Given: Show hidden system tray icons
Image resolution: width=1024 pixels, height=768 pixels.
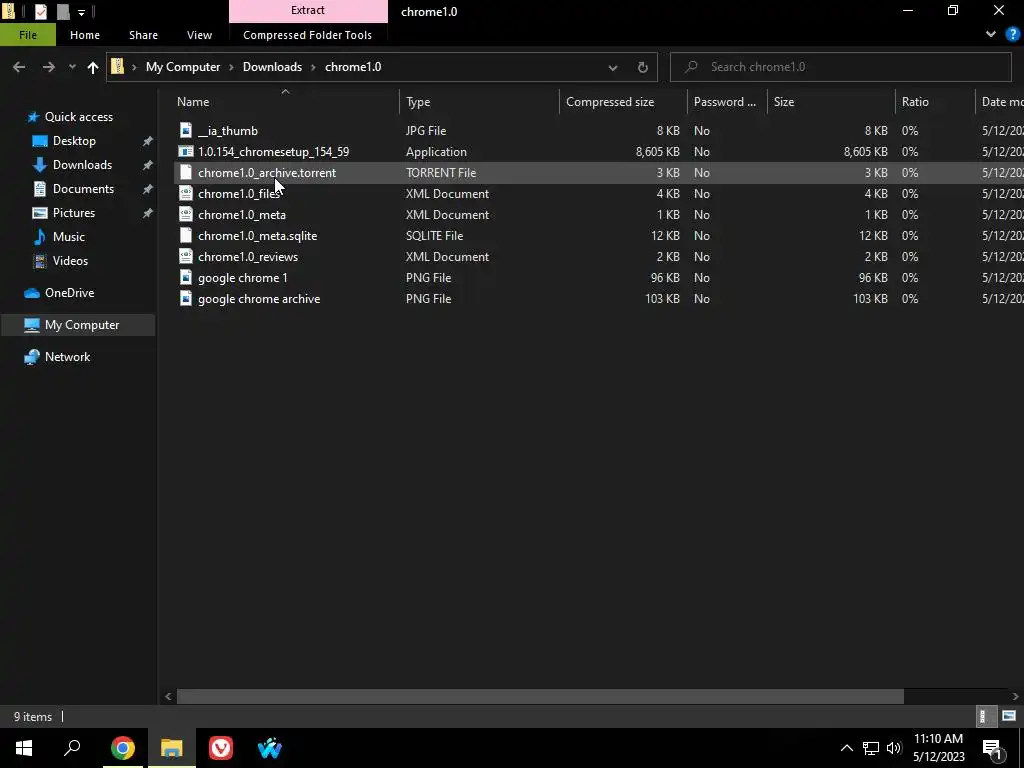Looking at the screenshot, I should (846, 748).
